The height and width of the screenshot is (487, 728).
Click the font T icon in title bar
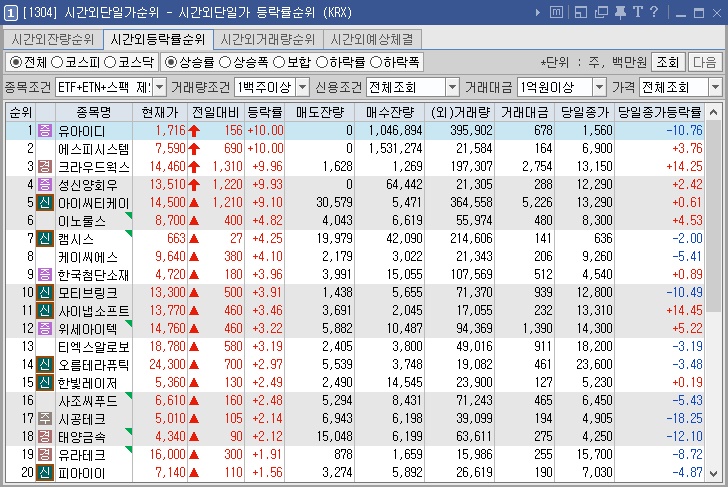[638, 12]
